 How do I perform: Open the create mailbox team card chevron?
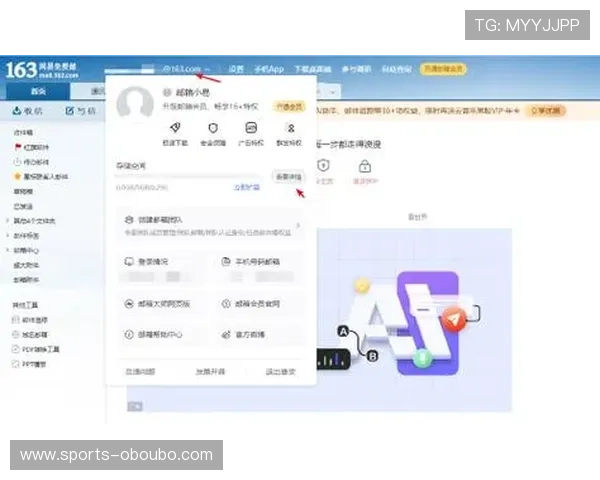298,225
